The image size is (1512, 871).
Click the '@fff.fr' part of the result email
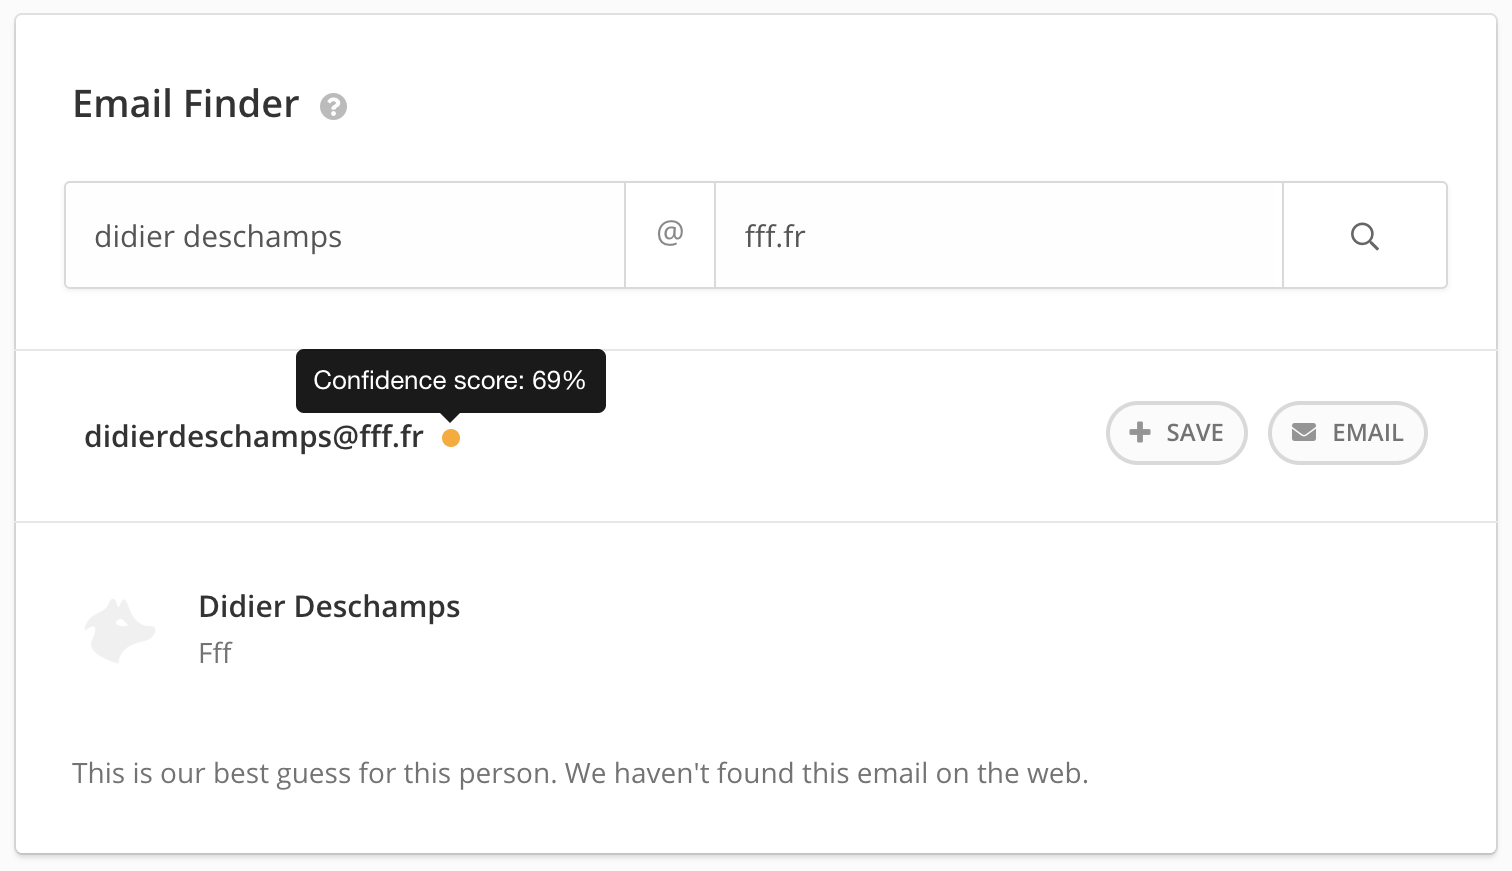(x=378, y=437)
